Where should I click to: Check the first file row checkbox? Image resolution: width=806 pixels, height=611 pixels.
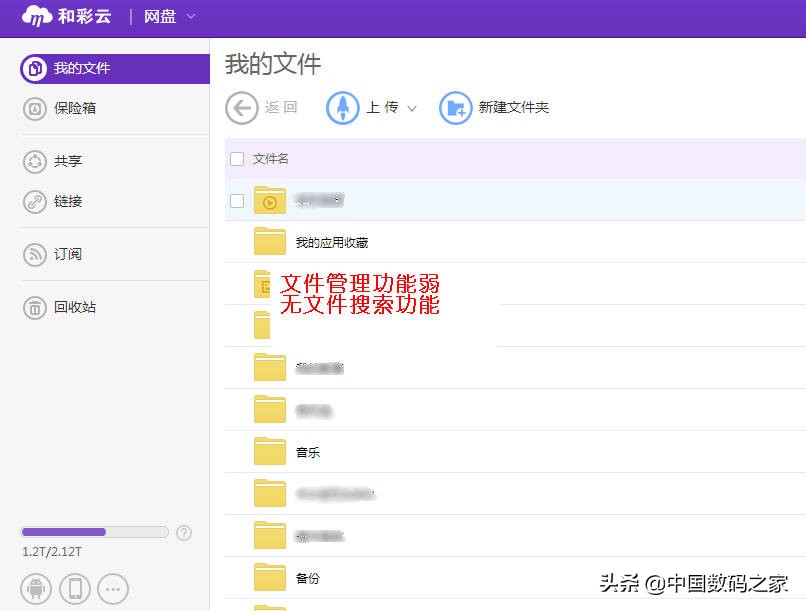pyautogui.click(x=236, y=200)
